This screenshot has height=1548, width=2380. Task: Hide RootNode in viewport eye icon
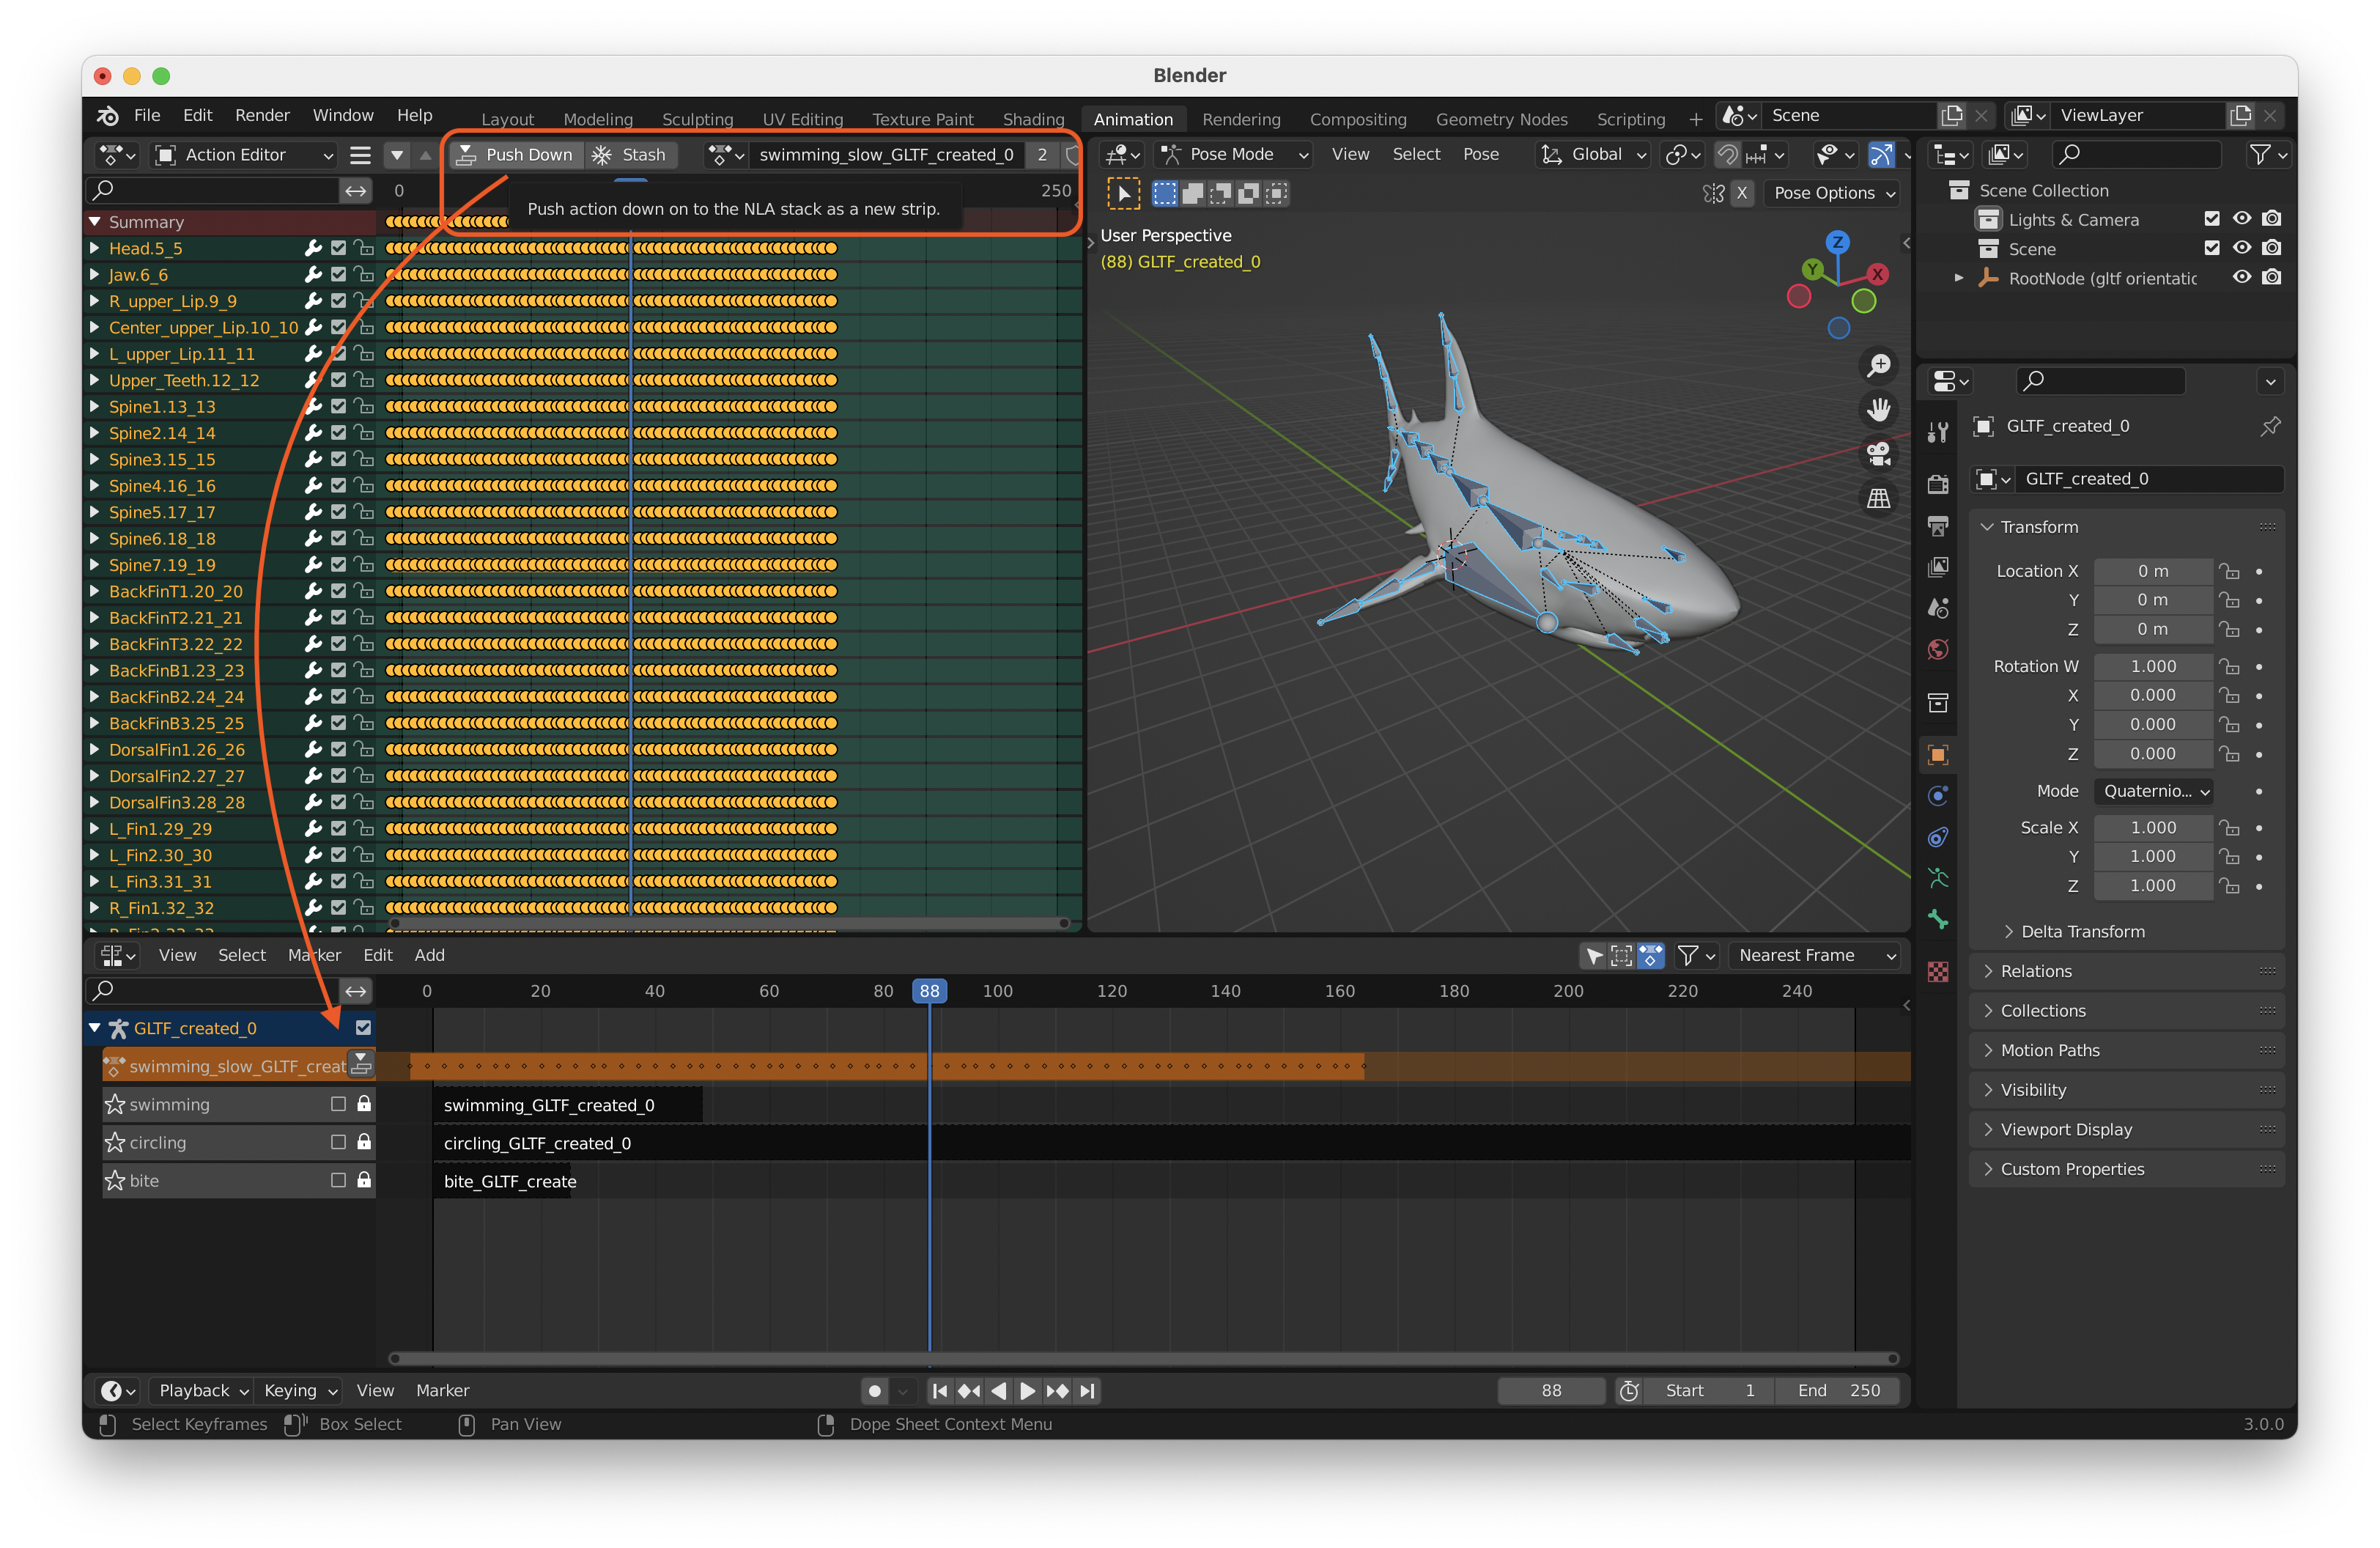[x=2241, y=277]
